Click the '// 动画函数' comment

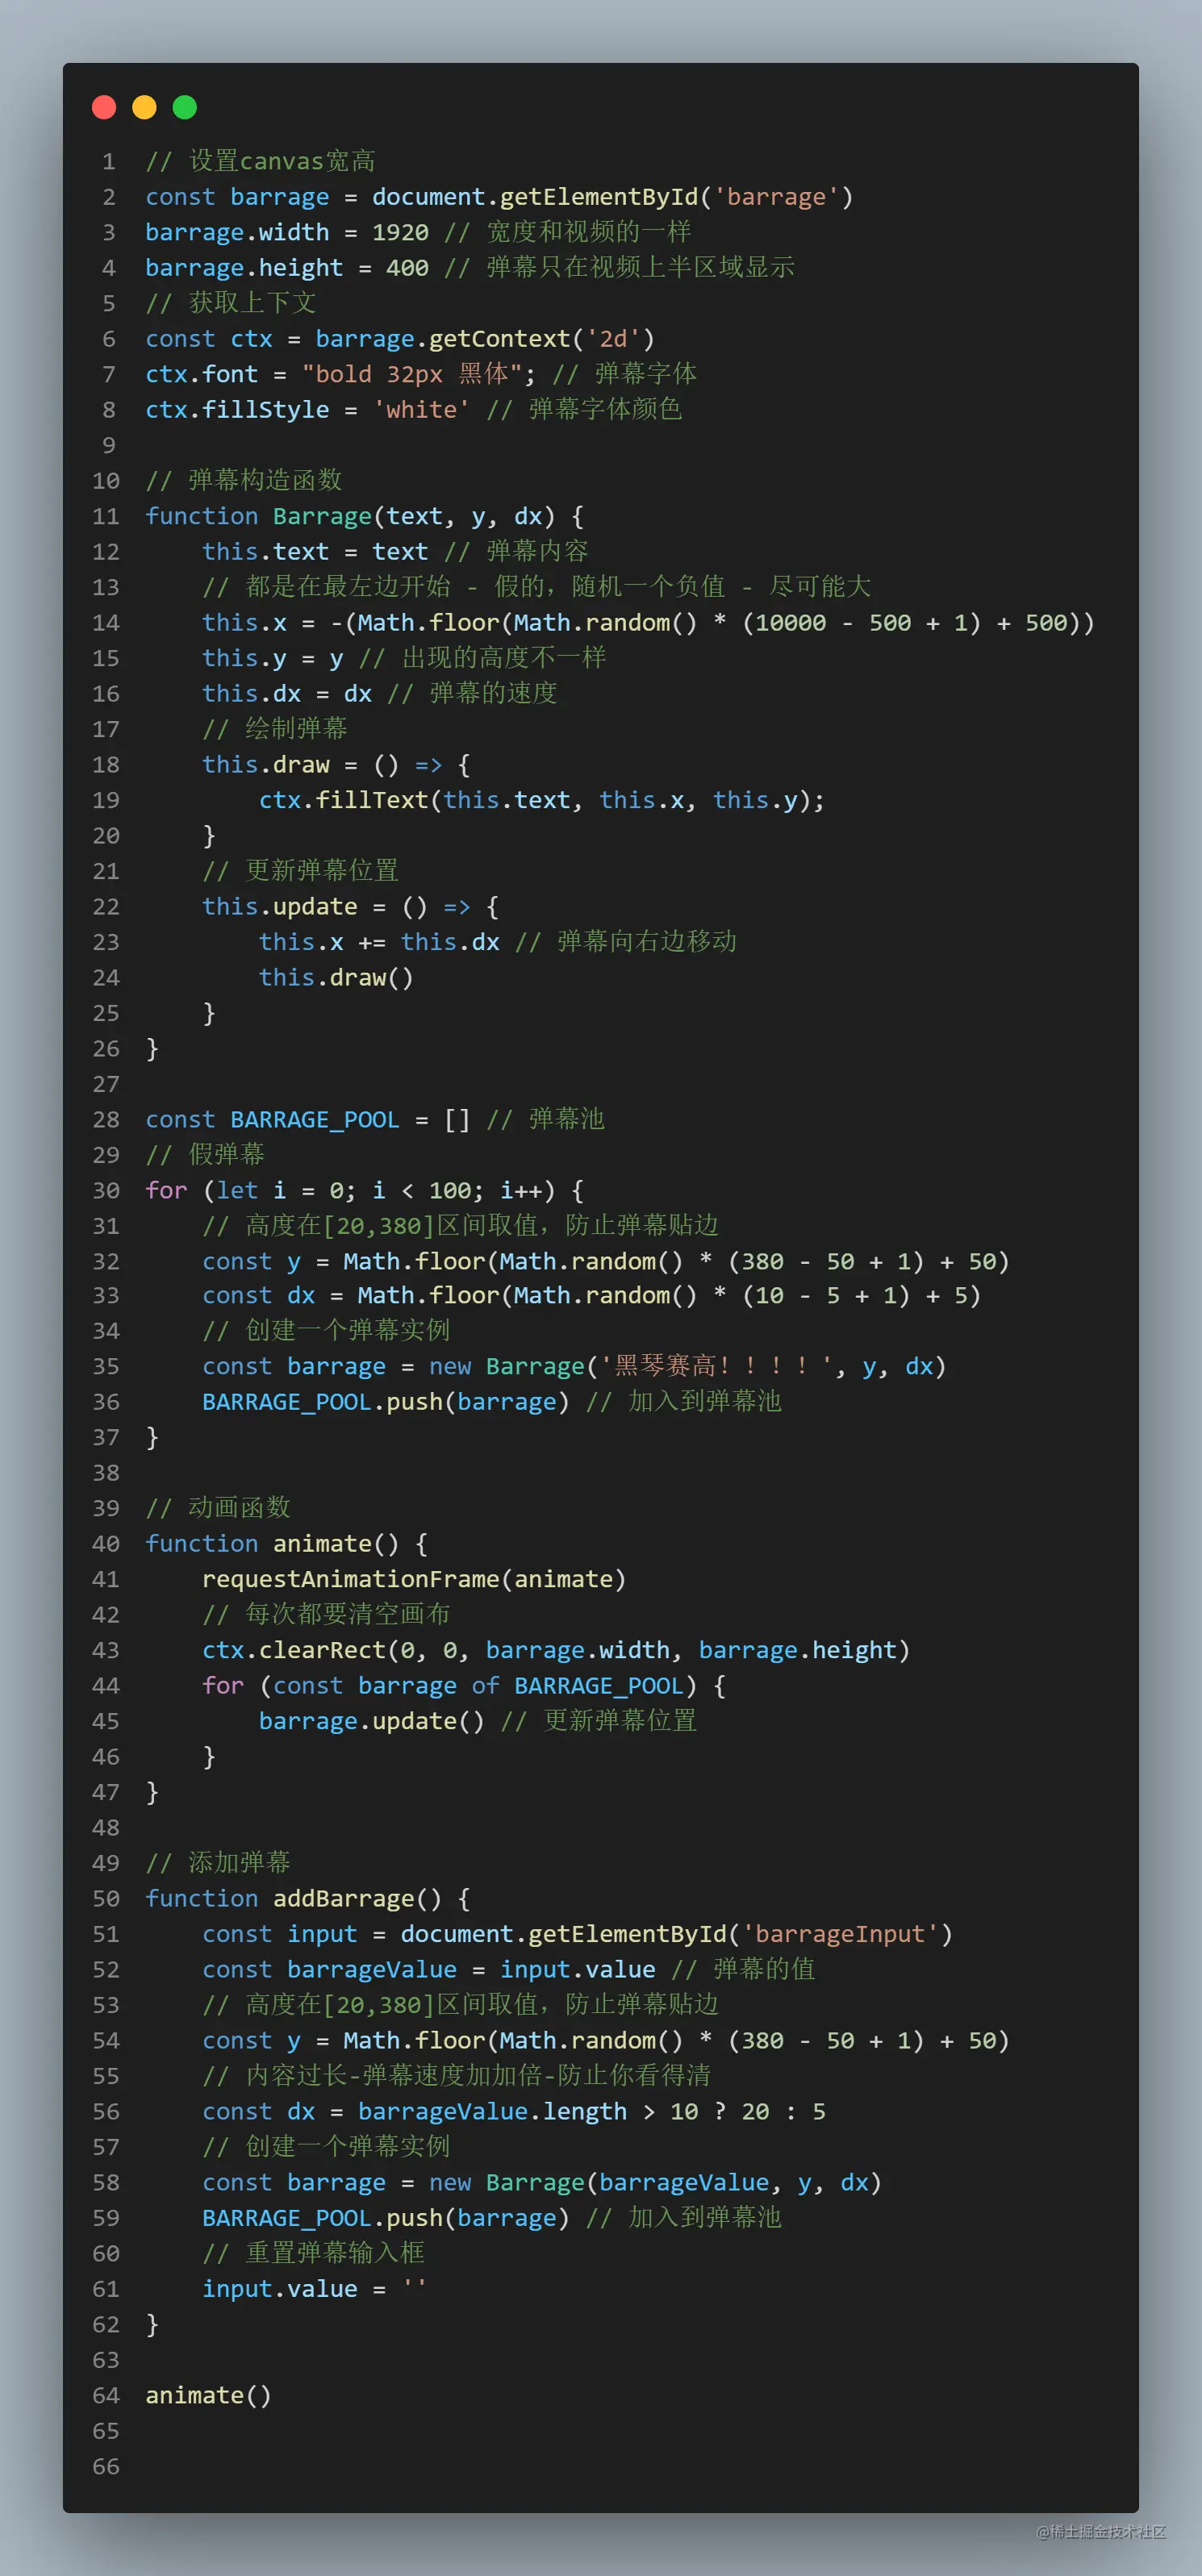218,1508
